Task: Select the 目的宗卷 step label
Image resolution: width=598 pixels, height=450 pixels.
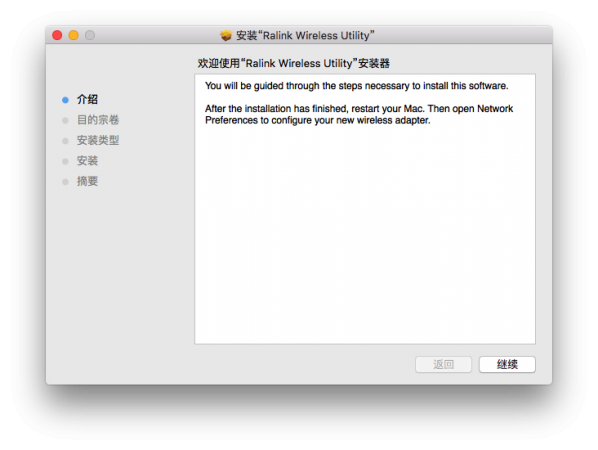Action: coord(98,120)
